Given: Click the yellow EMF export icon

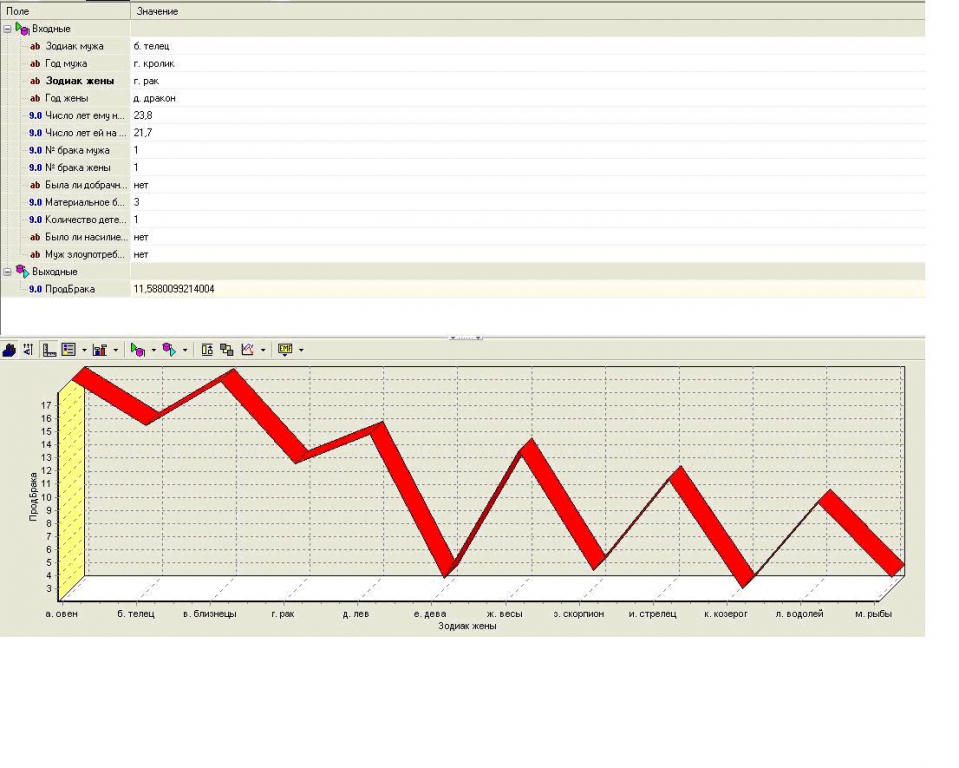Looking at the screenshot, I should click(285, 350).
